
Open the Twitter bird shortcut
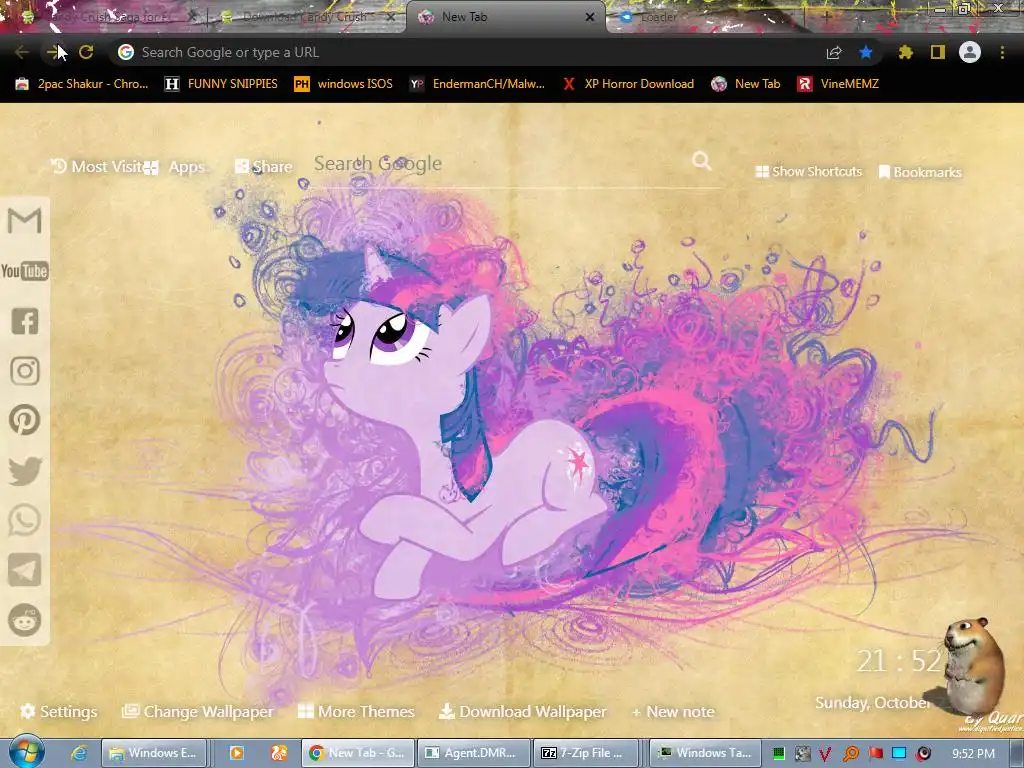(x=25, y=471)
